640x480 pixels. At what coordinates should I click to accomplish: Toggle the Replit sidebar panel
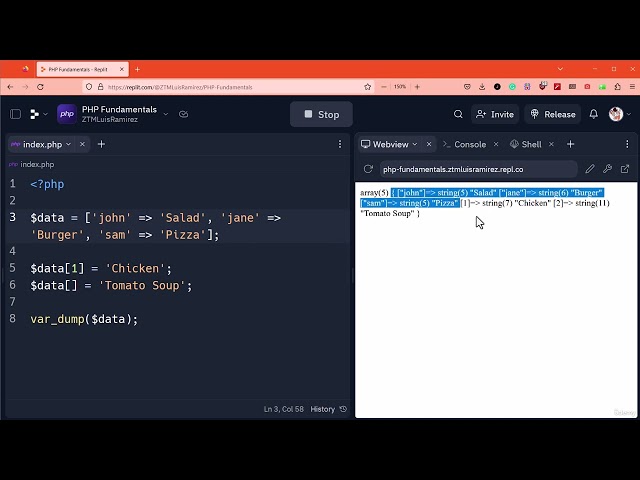point(16,114)
